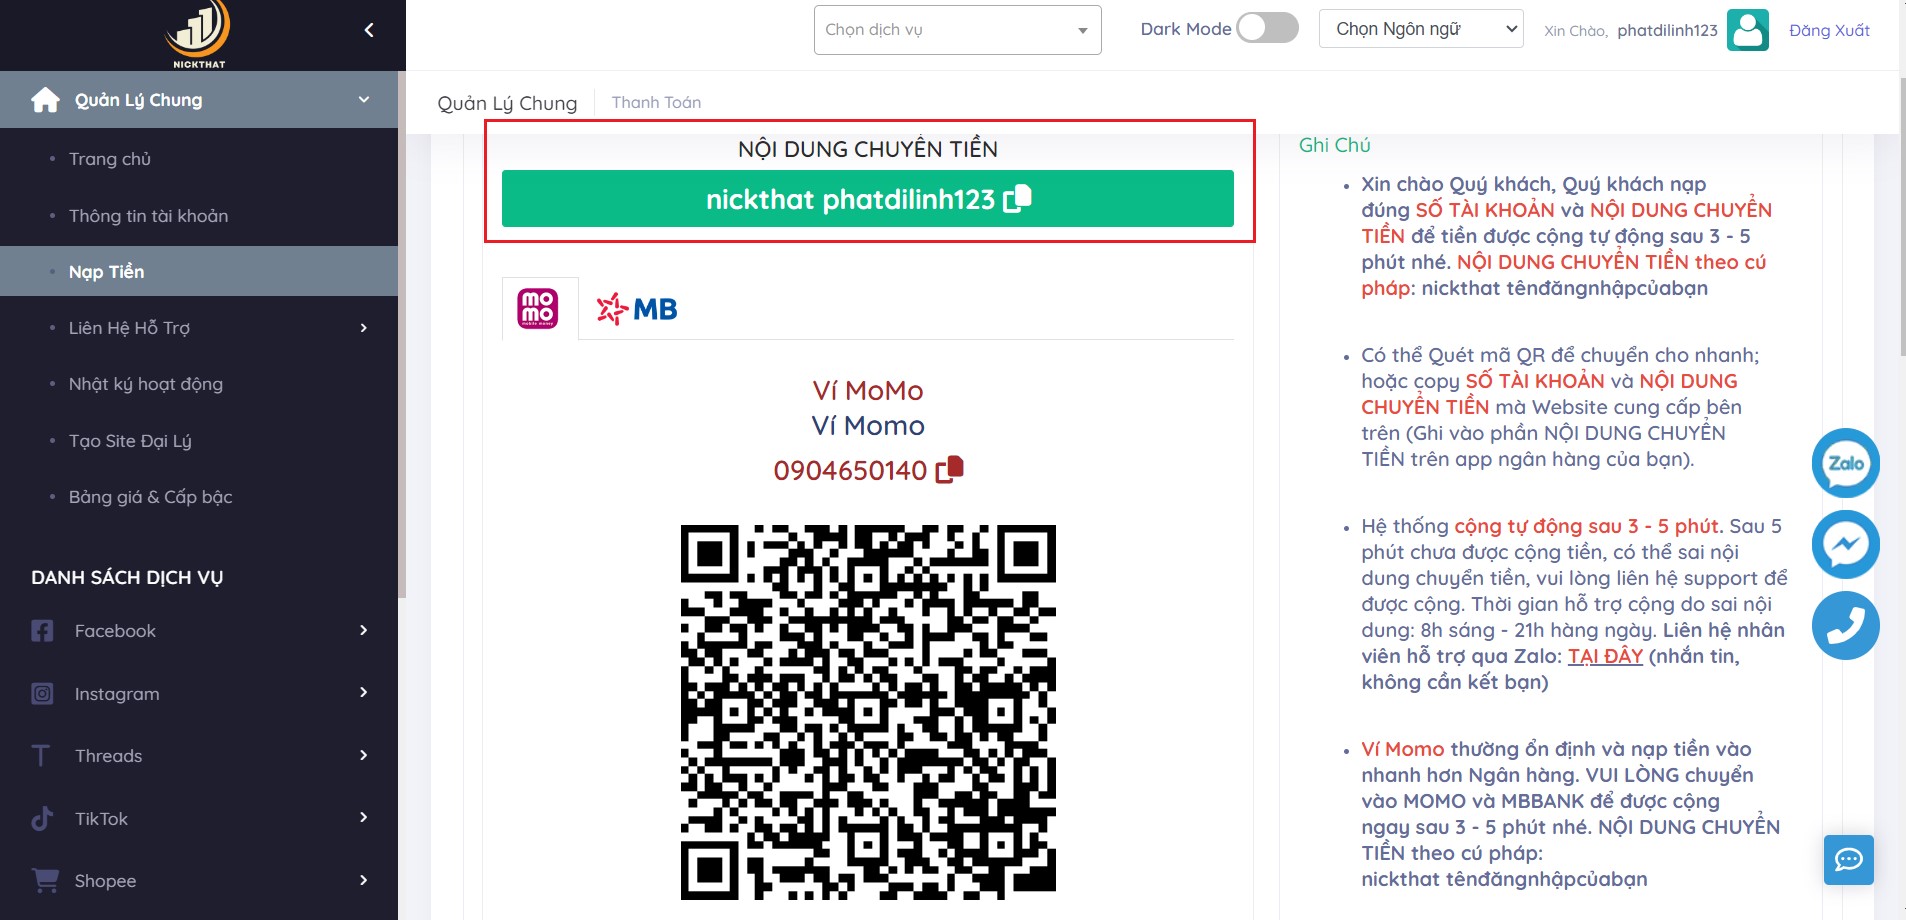Click the Instagram service icon
1906x920 pixels.
(x=42, y=694)
